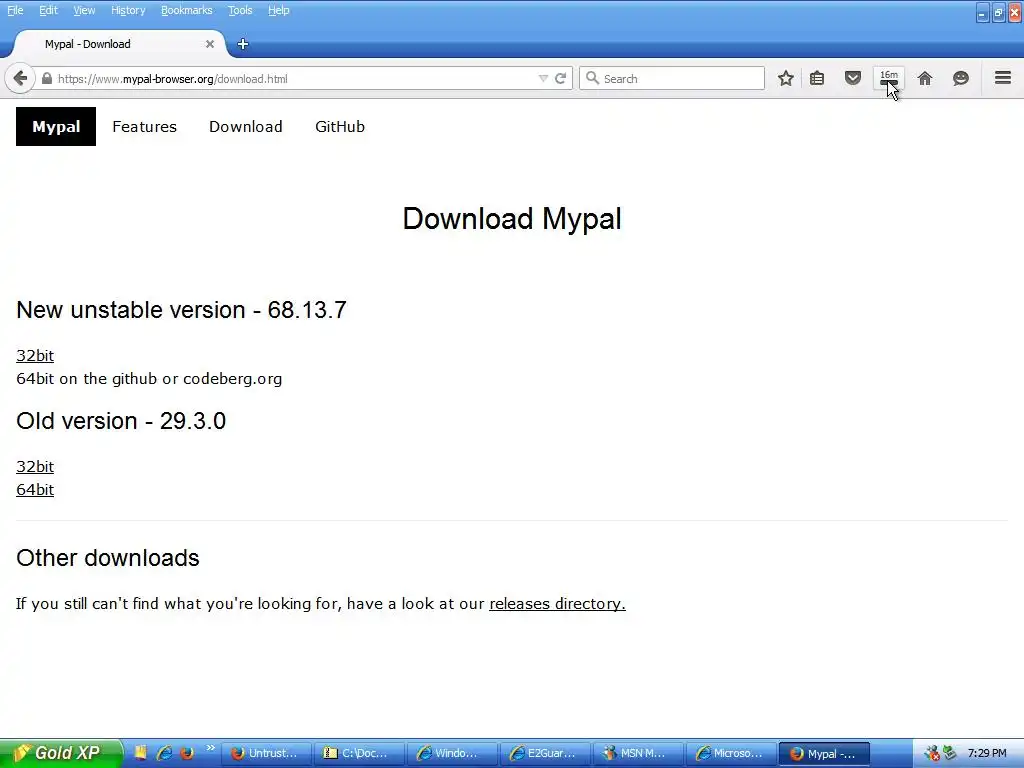Click the second system tray network icon

(x=950, y=753)
